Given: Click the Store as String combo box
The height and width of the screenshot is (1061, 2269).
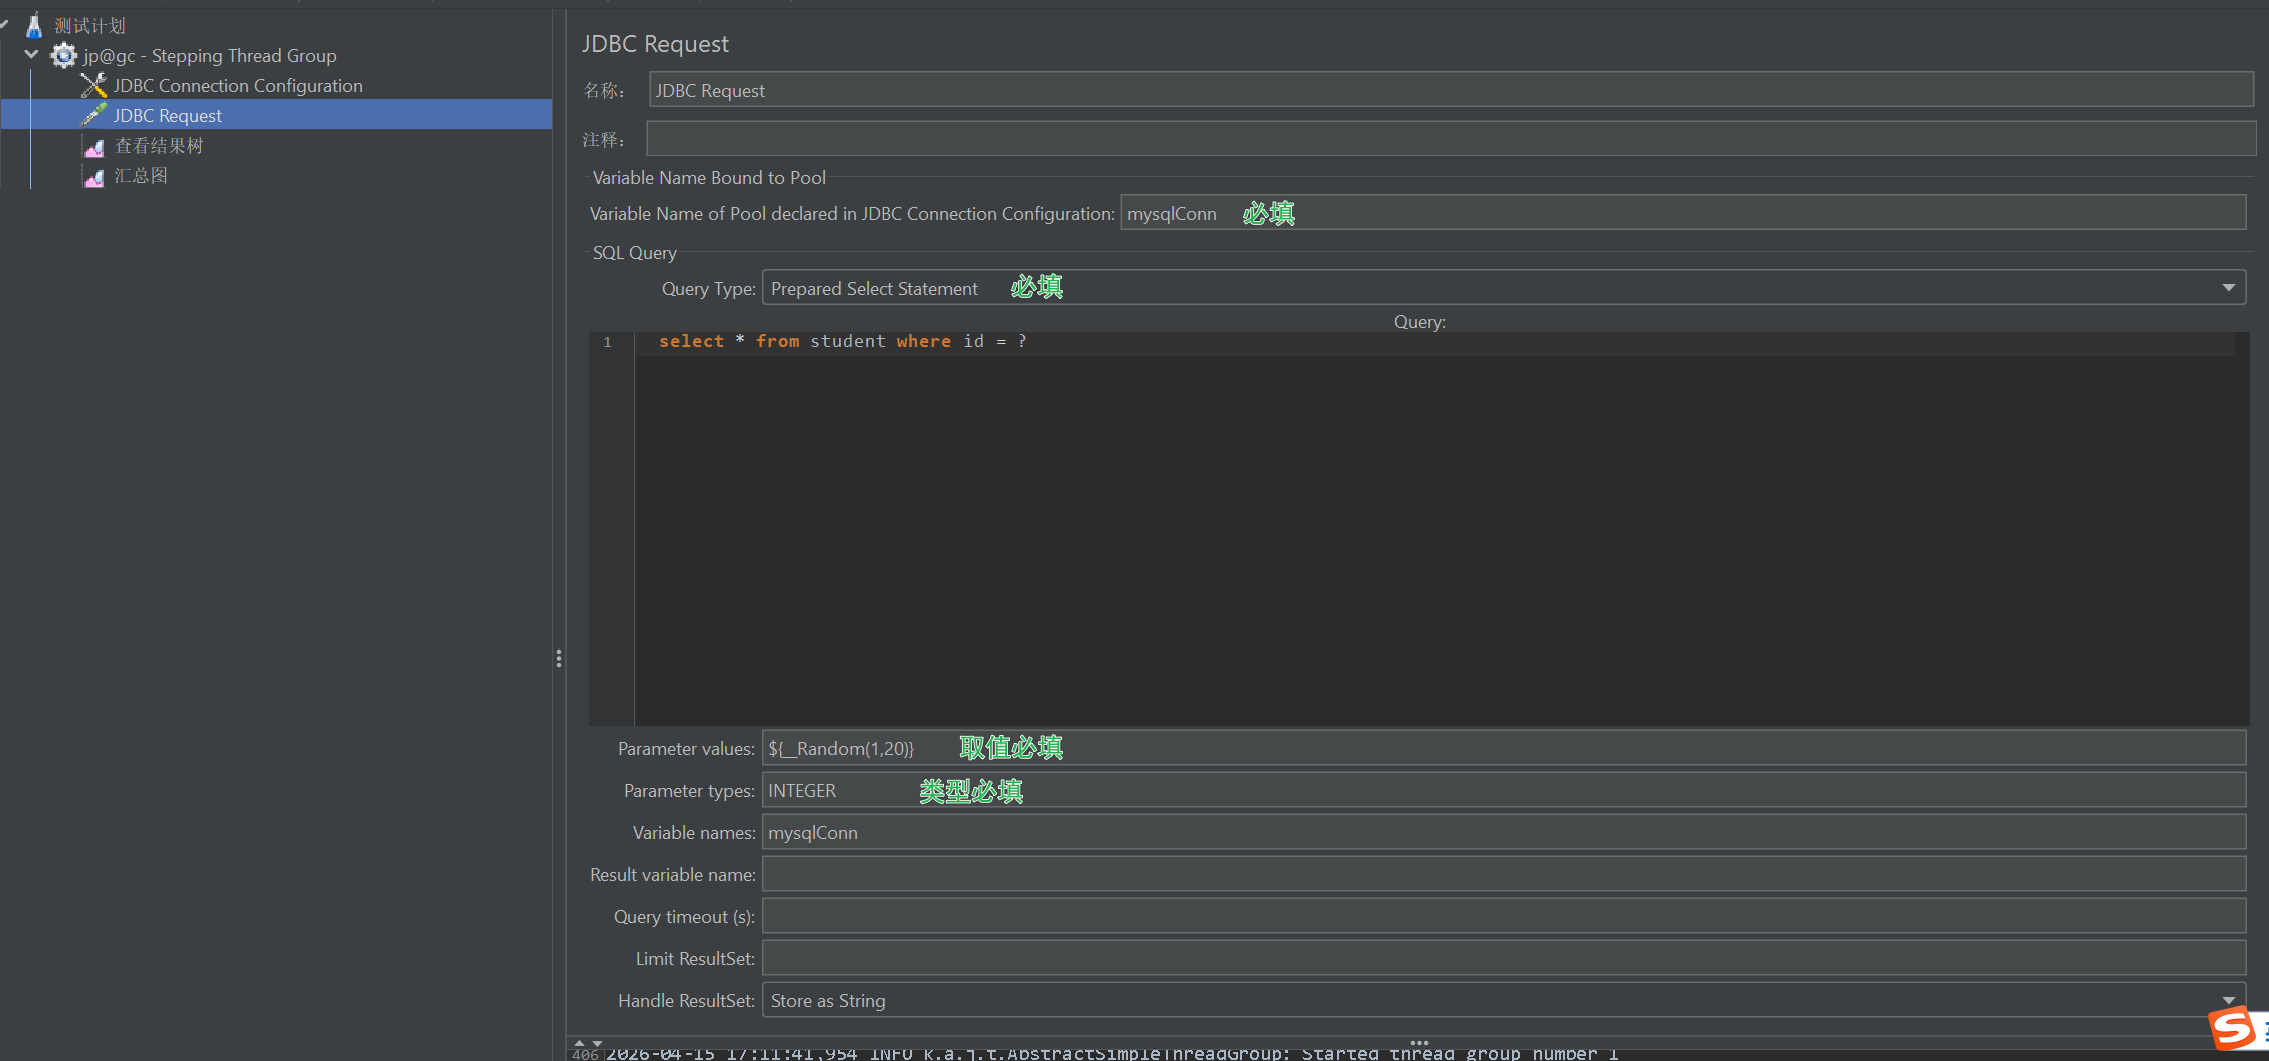Looking at the screenshot, I should coord(1504,1000).
